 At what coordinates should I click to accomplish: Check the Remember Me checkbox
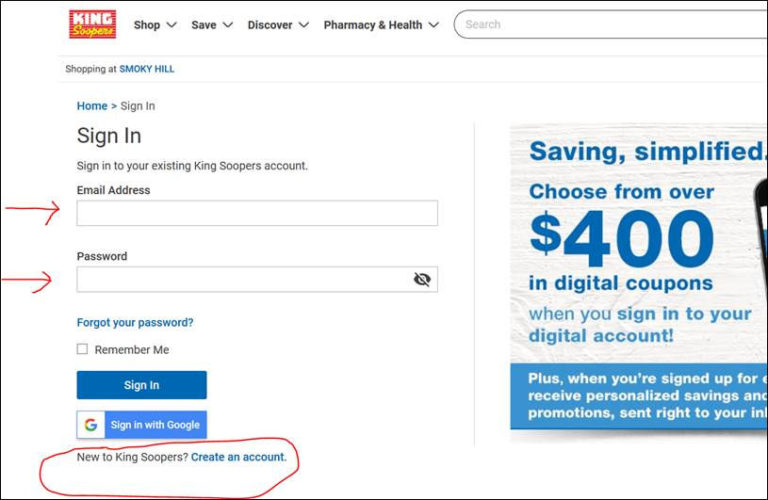click(82, 350)
